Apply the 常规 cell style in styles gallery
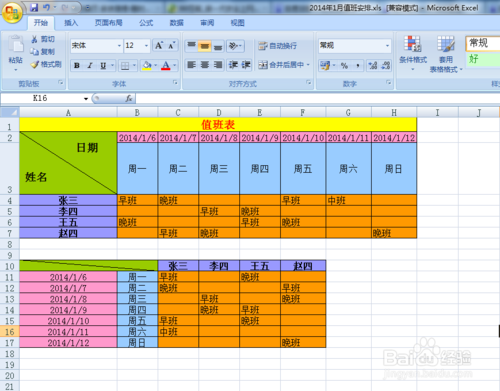500x391 pixels. tap(483, 43)
